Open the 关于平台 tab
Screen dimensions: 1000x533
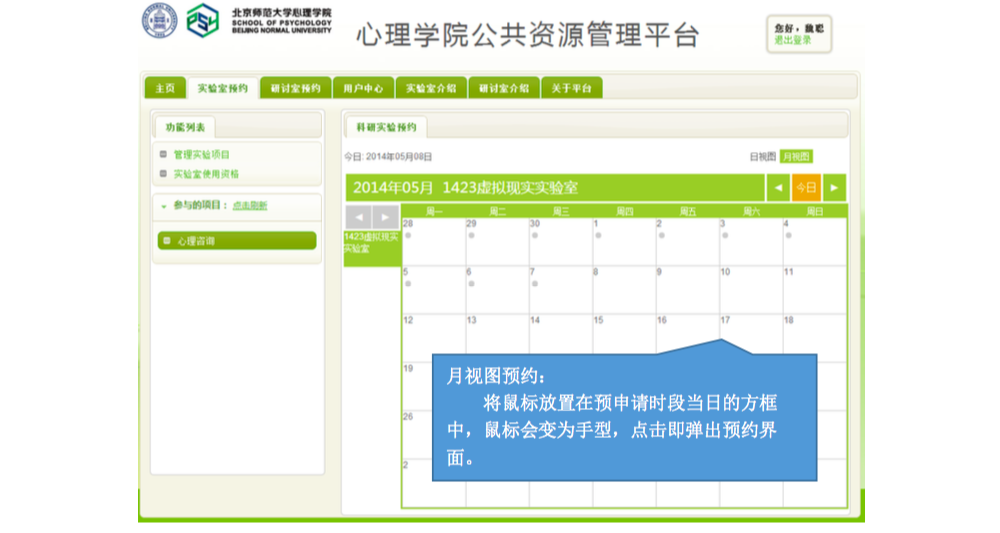[x=572, y=88]
